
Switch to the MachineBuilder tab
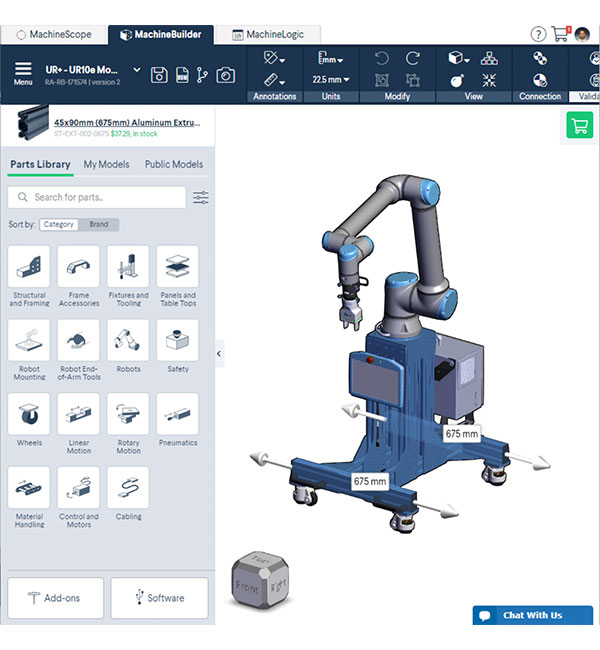click(x=161, y=34)
